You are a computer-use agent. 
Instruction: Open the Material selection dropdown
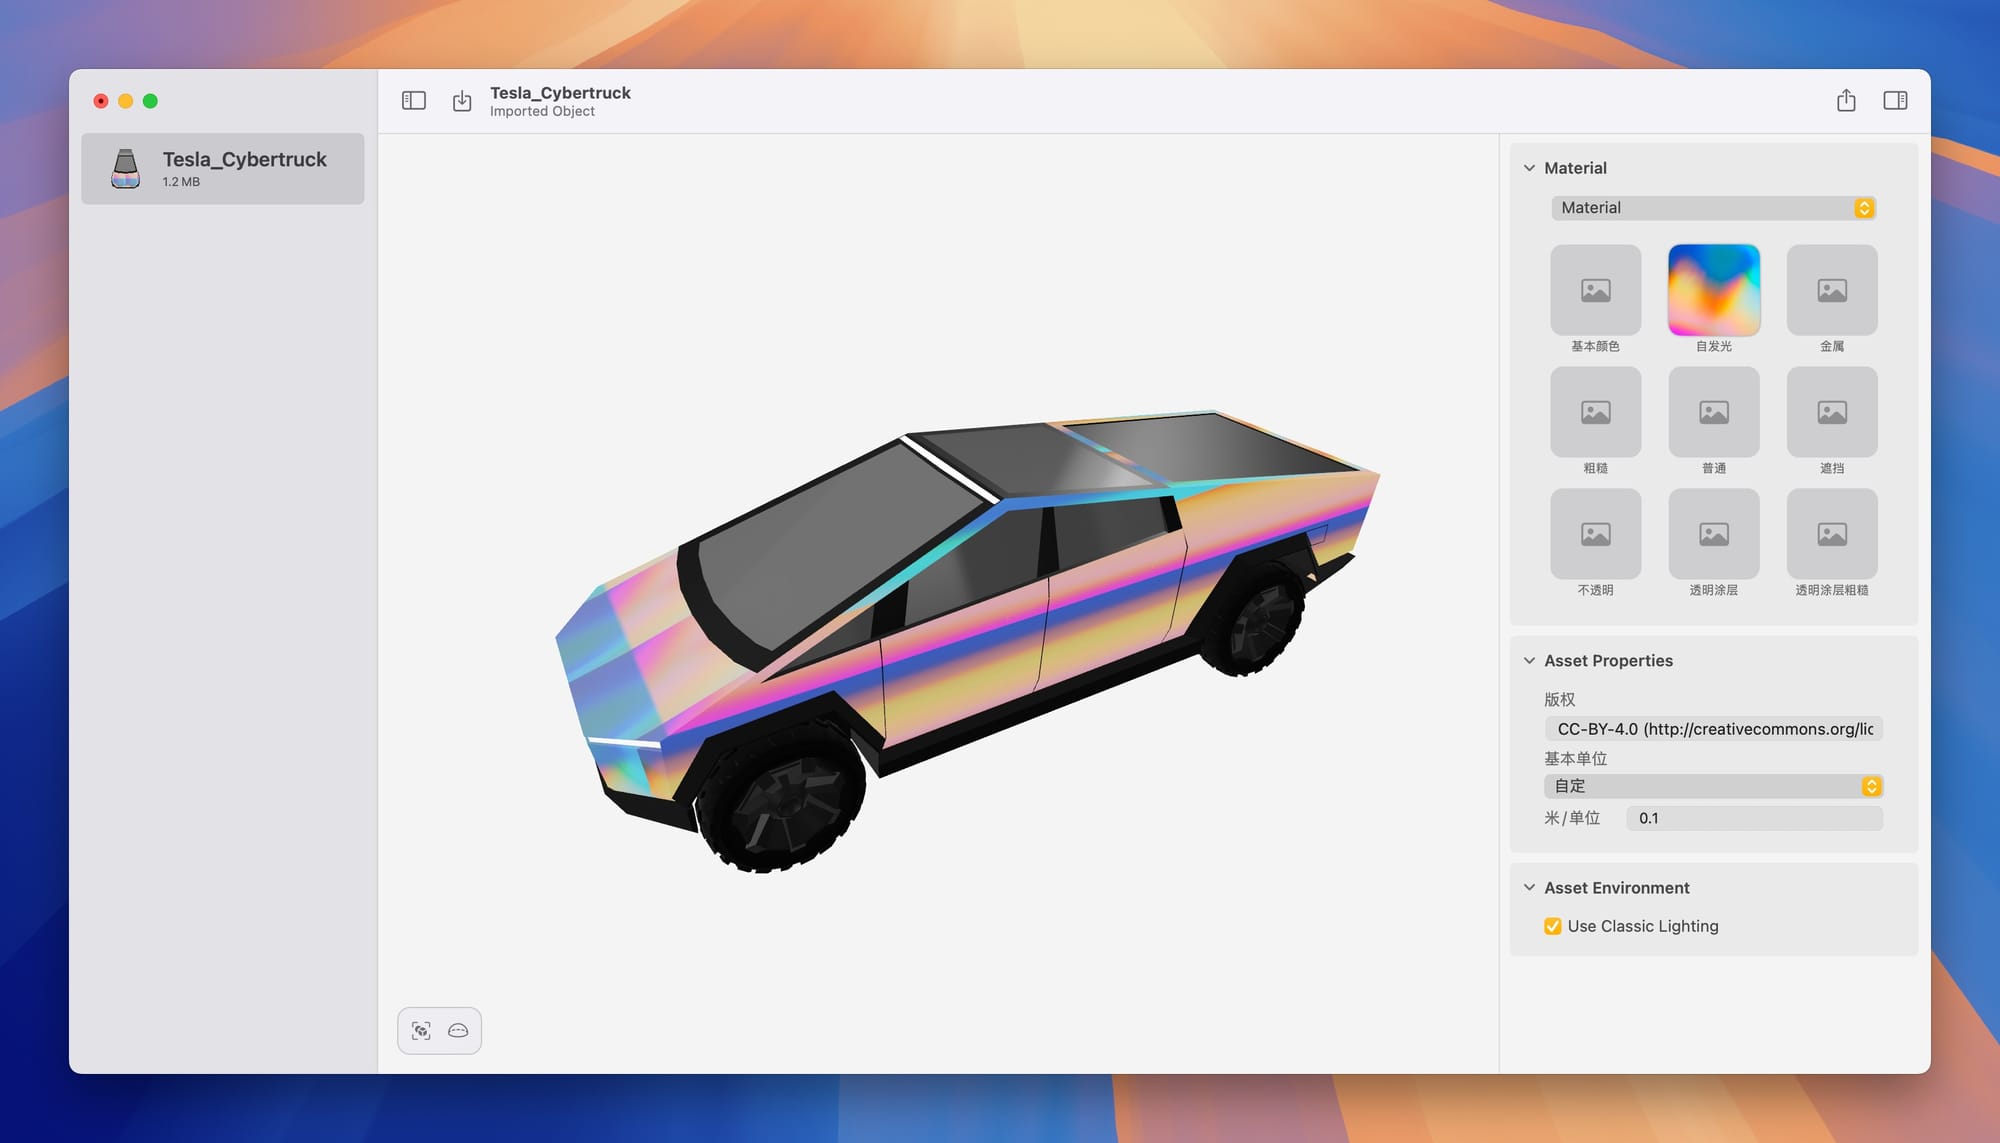click(x=1712, y=208)
